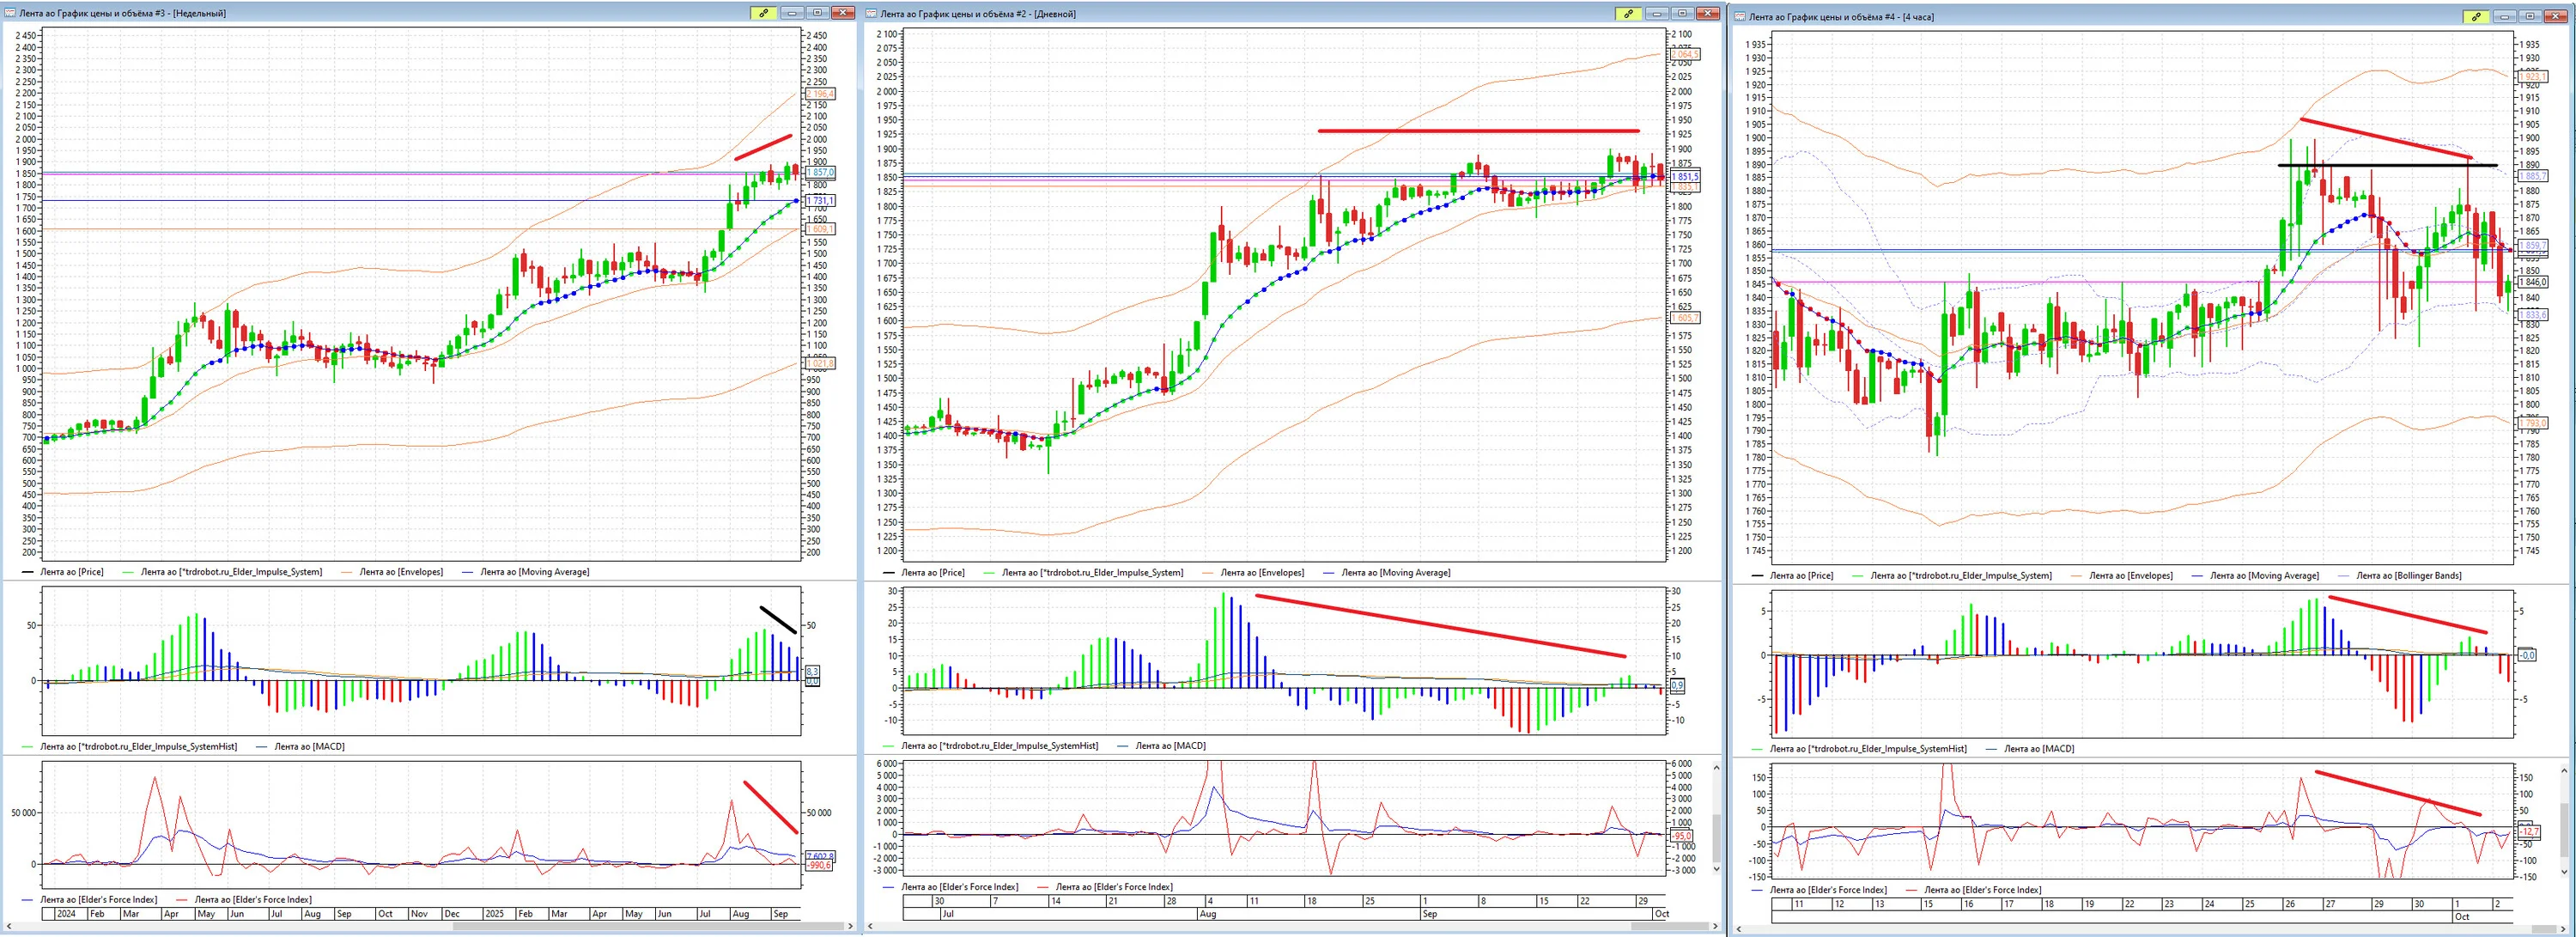Select the 'Лента ао [Moving Average]' legend in the weekly chart
Viewport: 2576px width, 937px height.
click(534, 572)
